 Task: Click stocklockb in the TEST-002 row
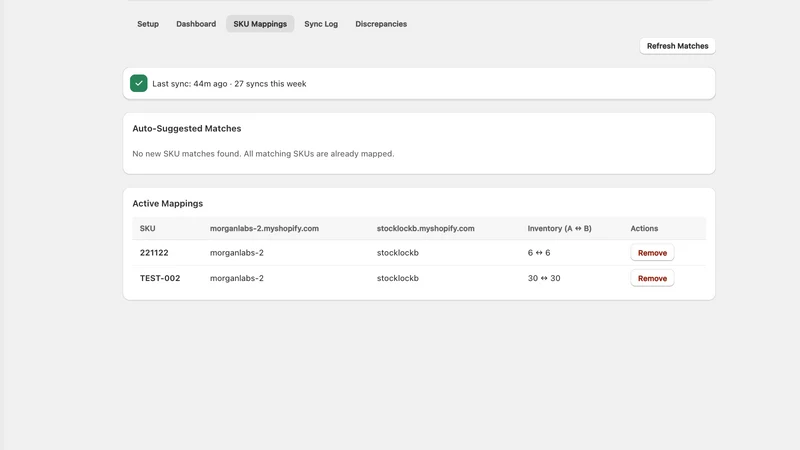tap(397, 278)
